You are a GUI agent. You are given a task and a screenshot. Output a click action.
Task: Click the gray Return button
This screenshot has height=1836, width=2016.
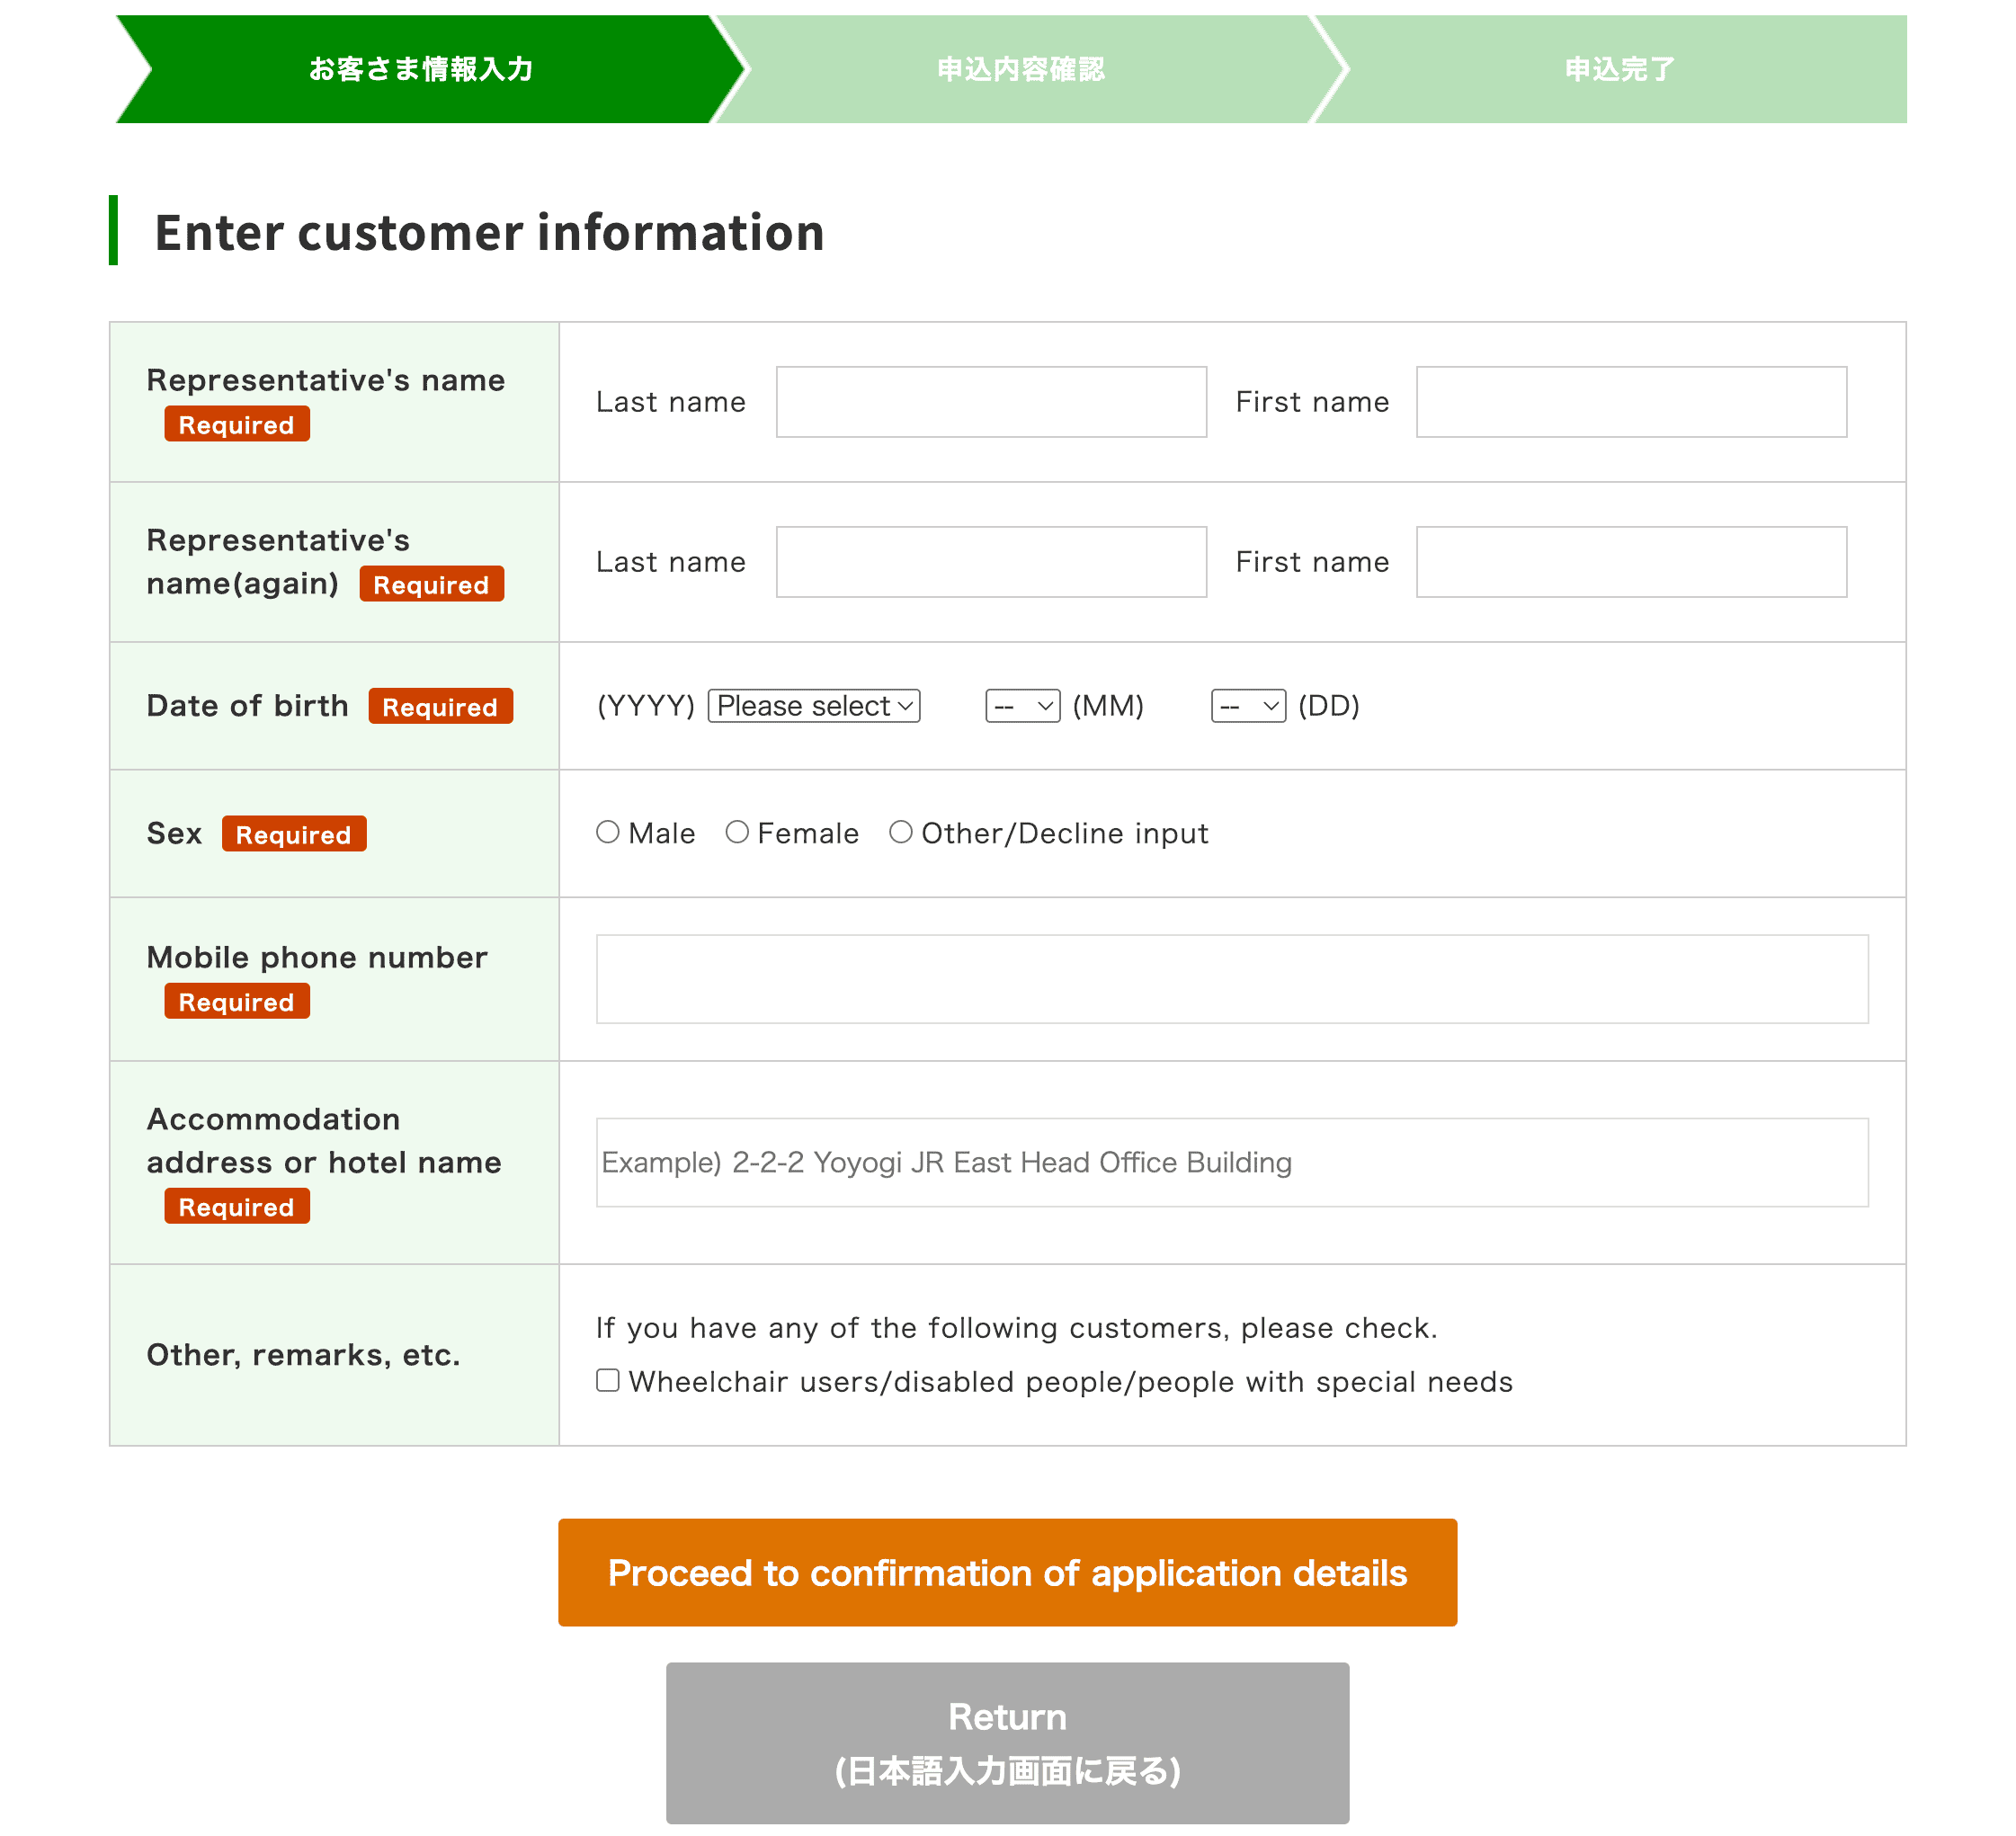tap(1008, 1743)
